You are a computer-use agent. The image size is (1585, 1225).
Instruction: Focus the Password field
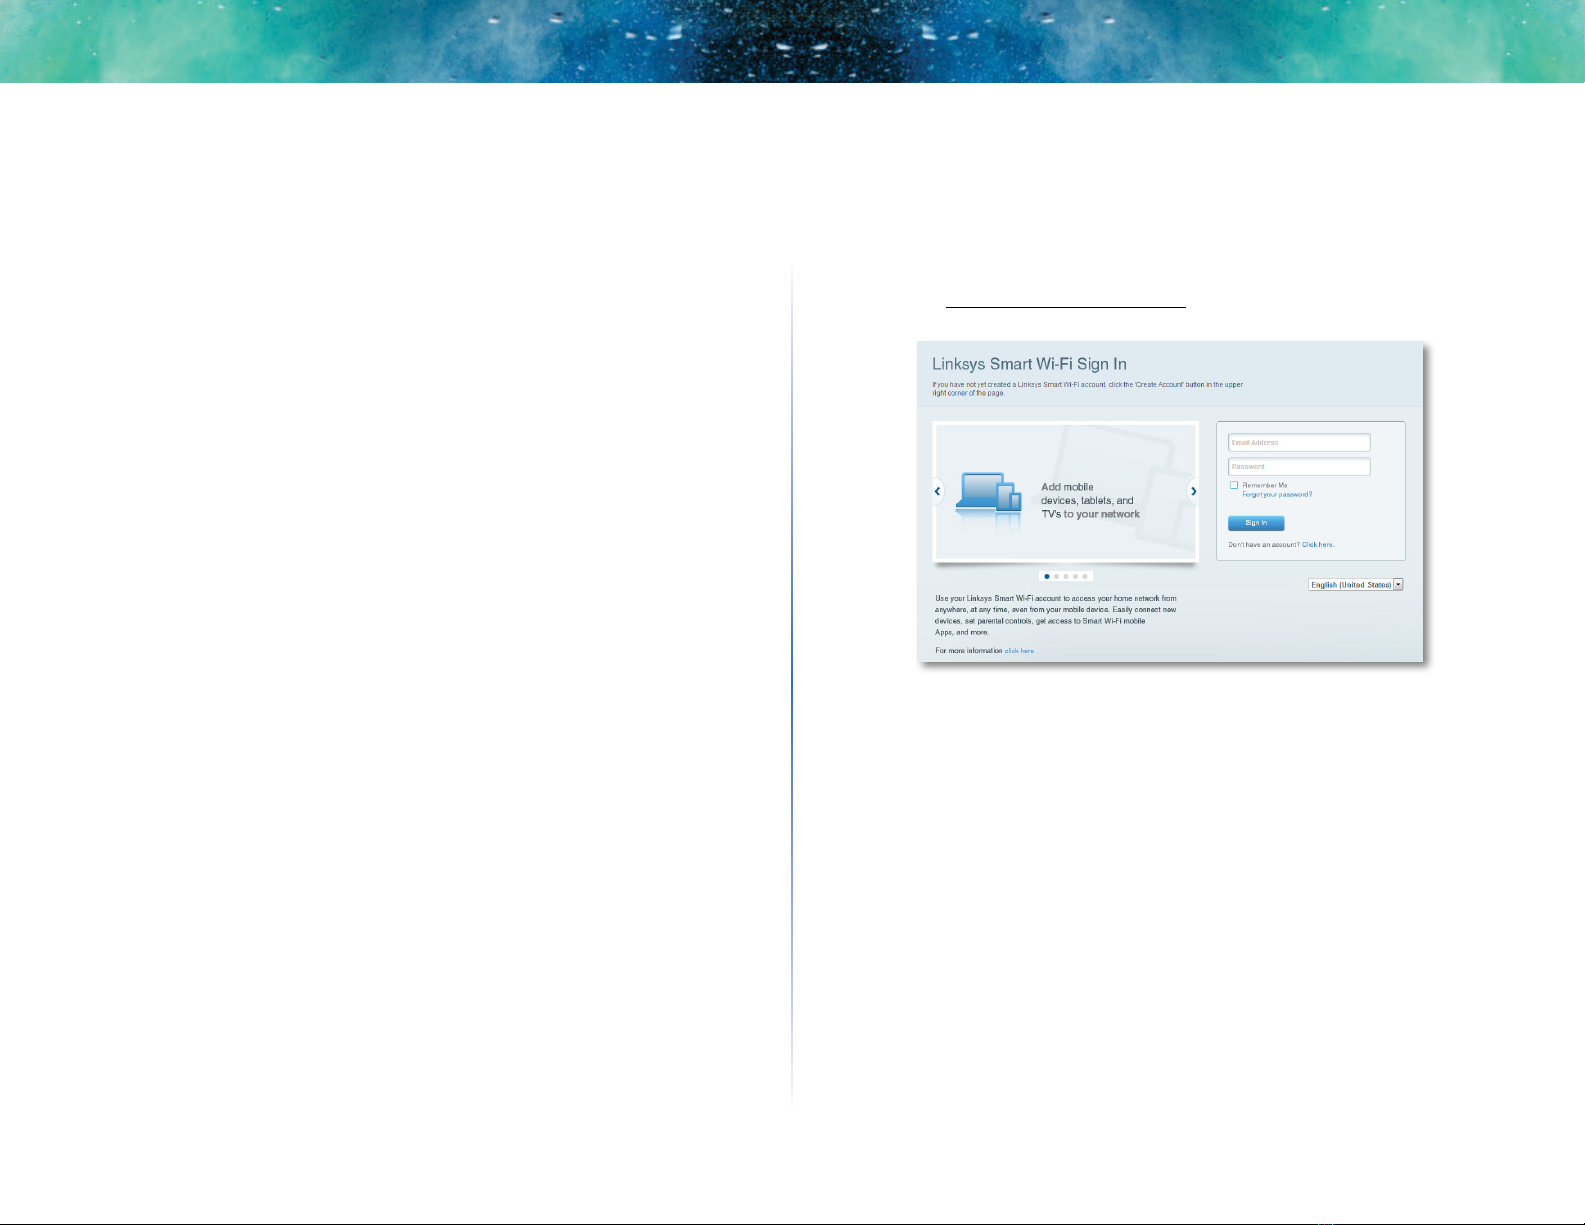pos(1299,467)
